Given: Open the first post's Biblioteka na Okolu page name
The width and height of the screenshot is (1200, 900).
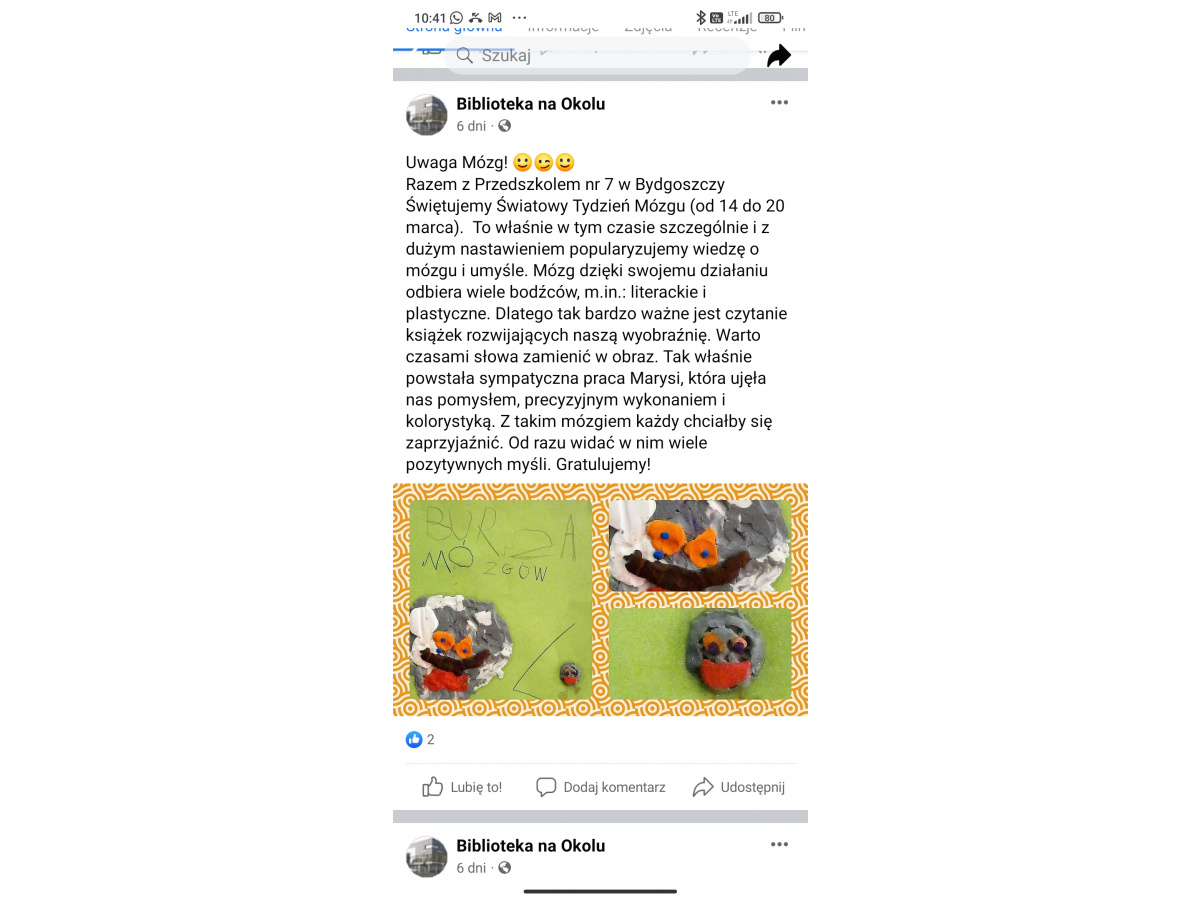Looking at the screenshot, I should click(x=530, y=104).
